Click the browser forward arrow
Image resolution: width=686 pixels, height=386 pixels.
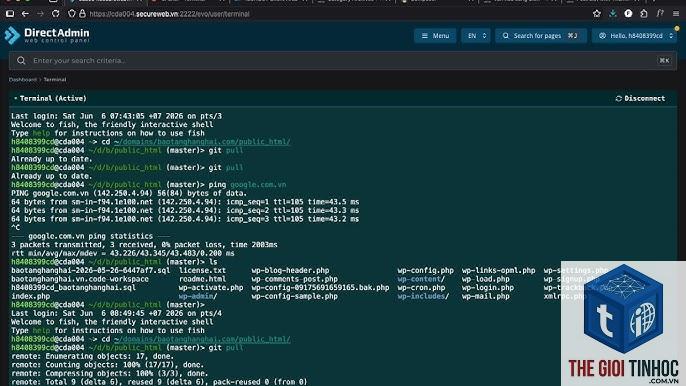40,14
